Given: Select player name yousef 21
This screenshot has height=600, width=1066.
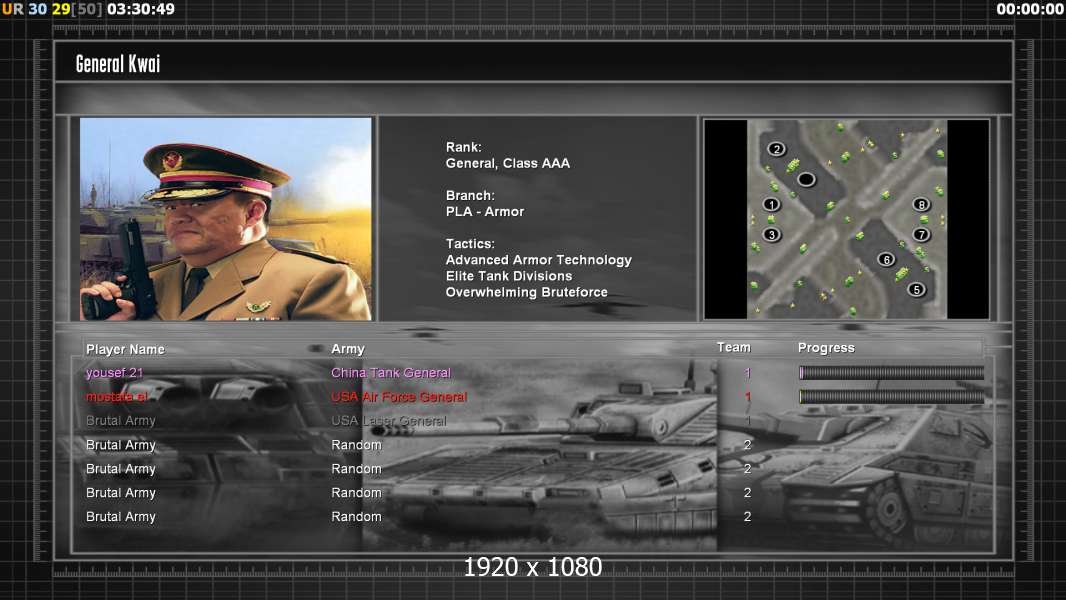Looking at the screenshot, I should 114,373.
